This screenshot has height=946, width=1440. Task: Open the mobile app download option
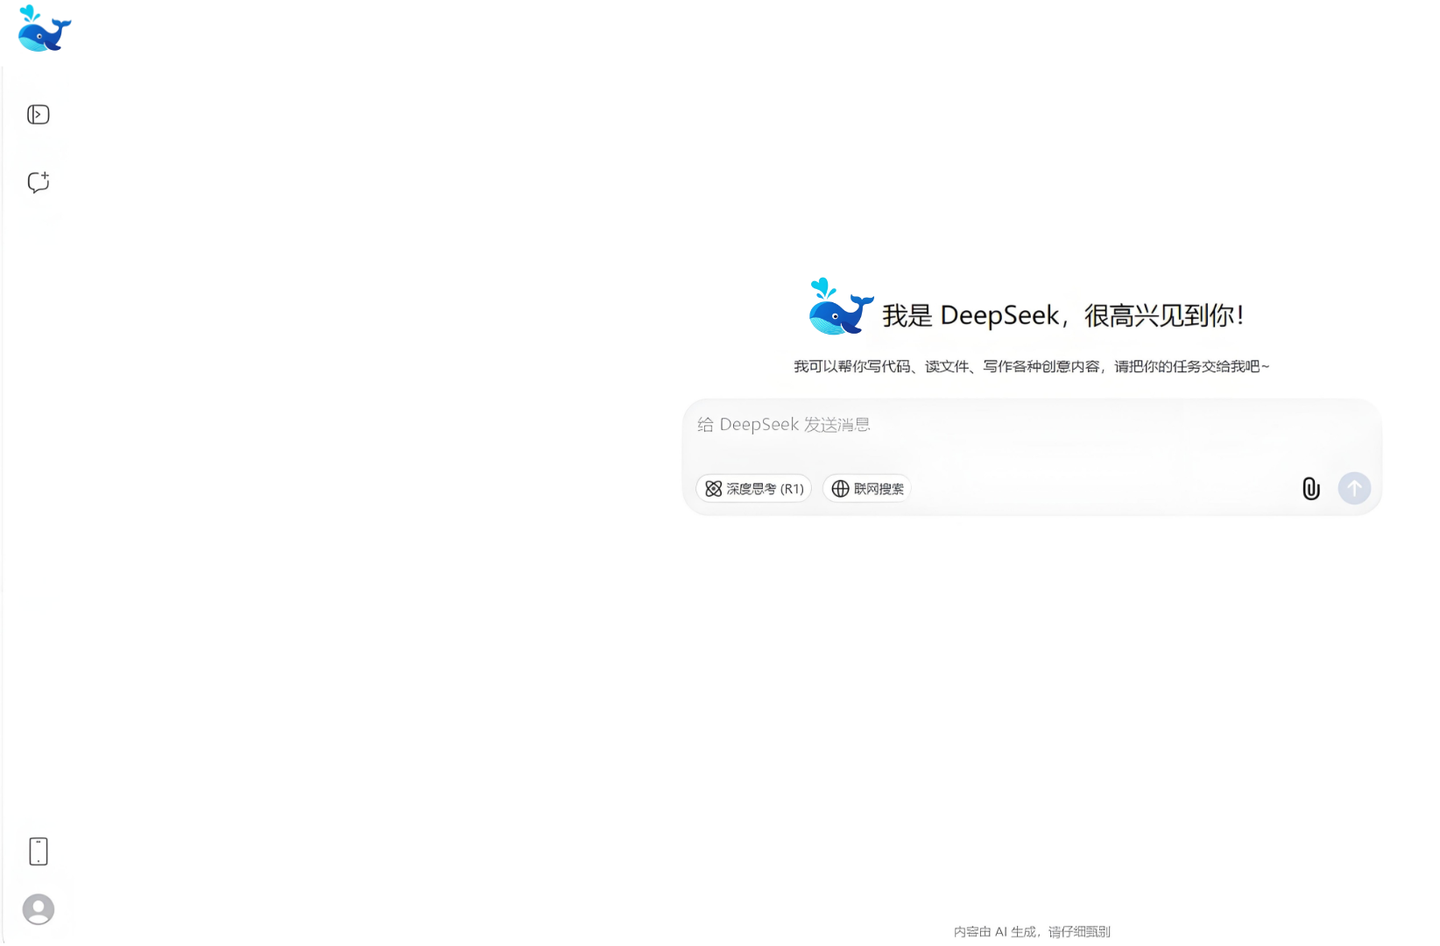[37, 851]
